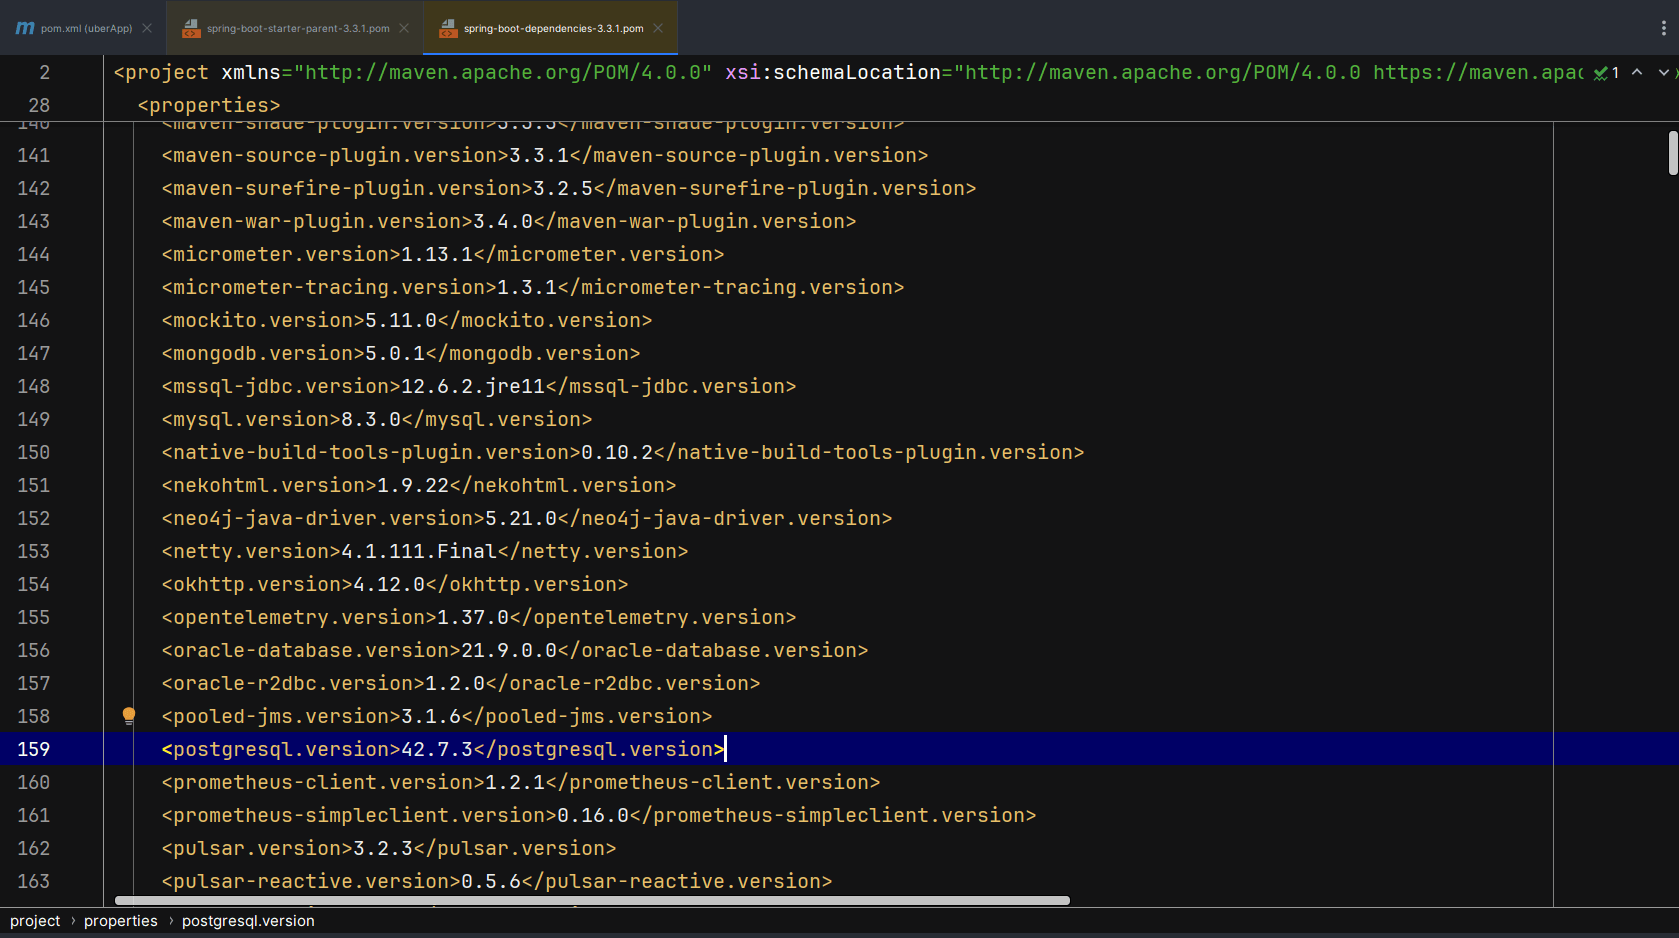Go to next highlighted problem arrow
This screenshot has height=938, width=1679.
1664,72
